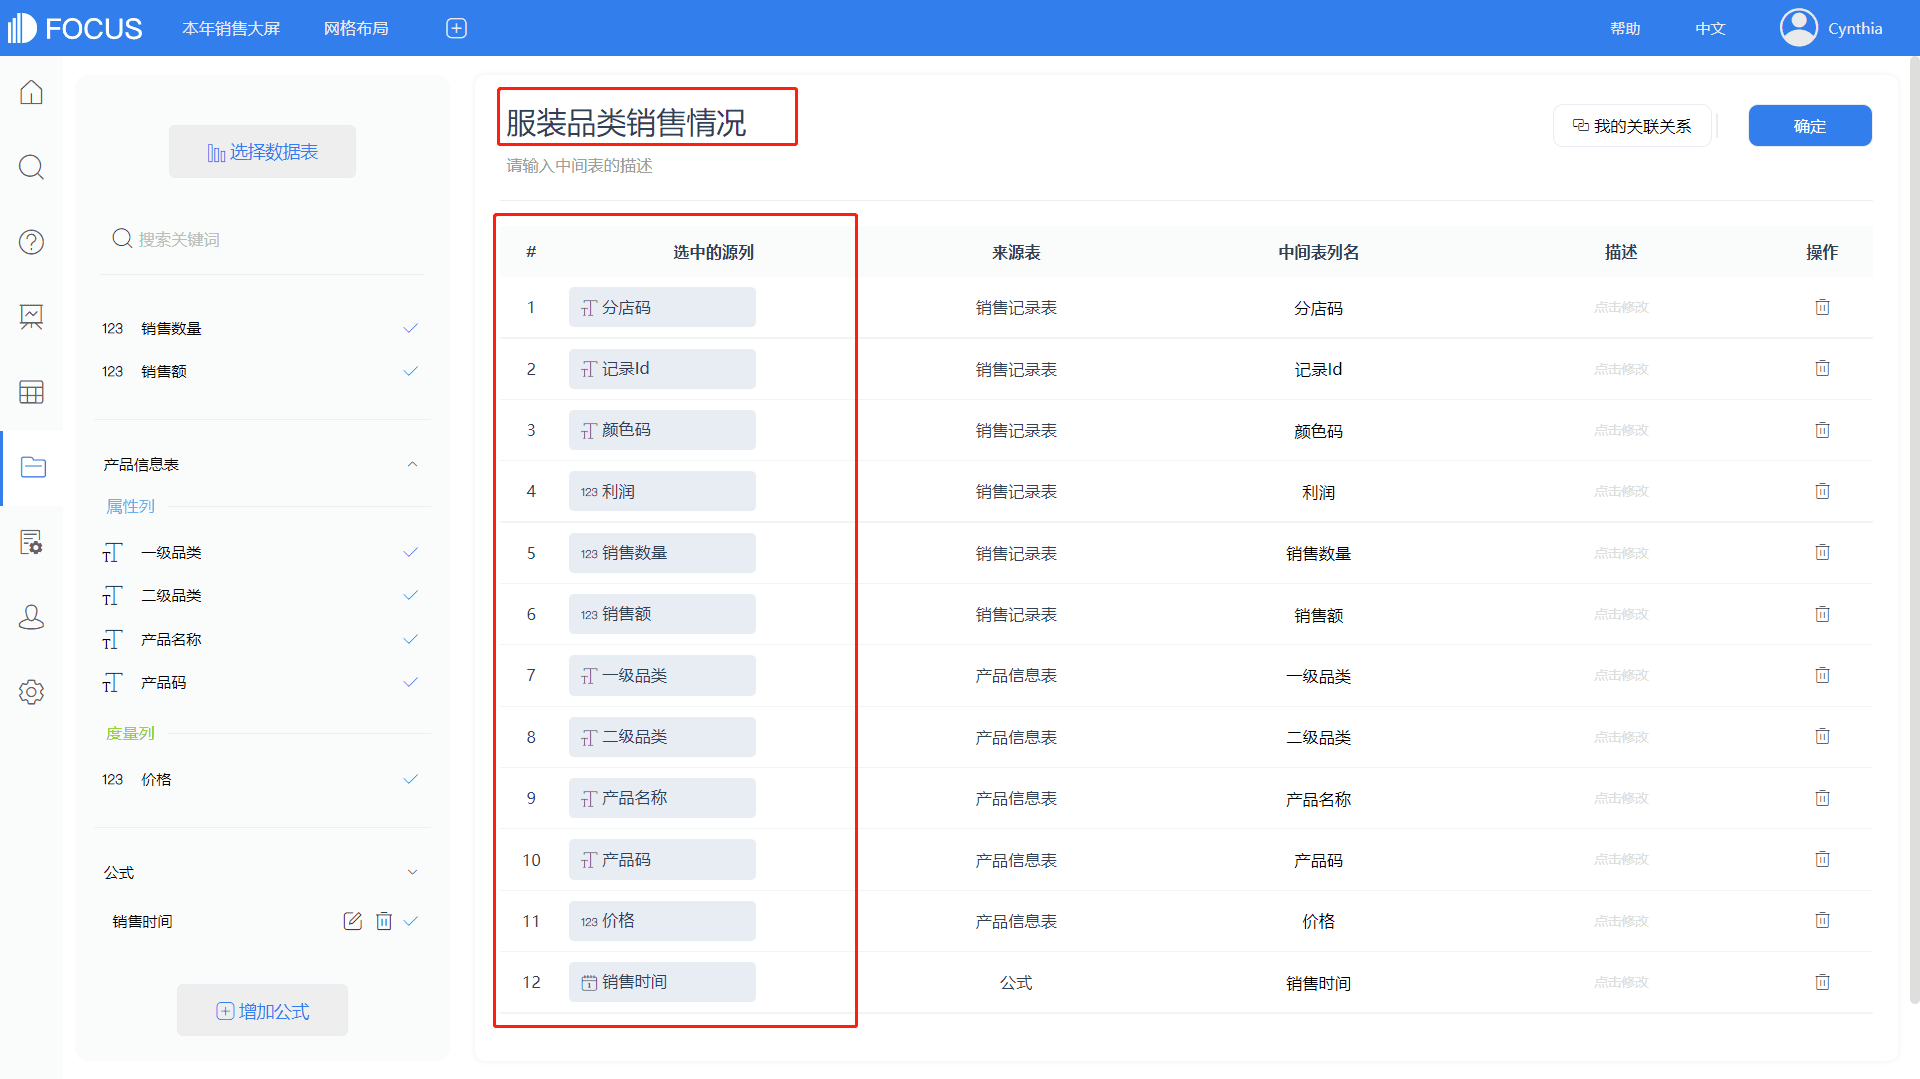Open the search icon in sidebar
The image size is (1920, 1079).
(32, 167)
